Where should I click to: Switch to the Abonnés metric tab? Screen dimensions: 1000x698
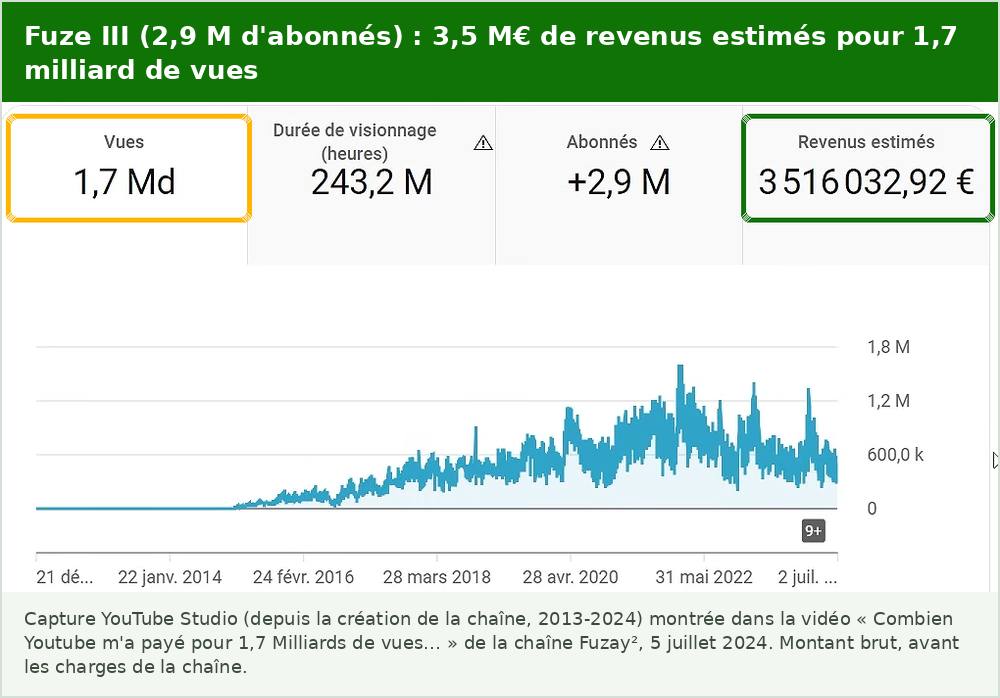(619, 185)
